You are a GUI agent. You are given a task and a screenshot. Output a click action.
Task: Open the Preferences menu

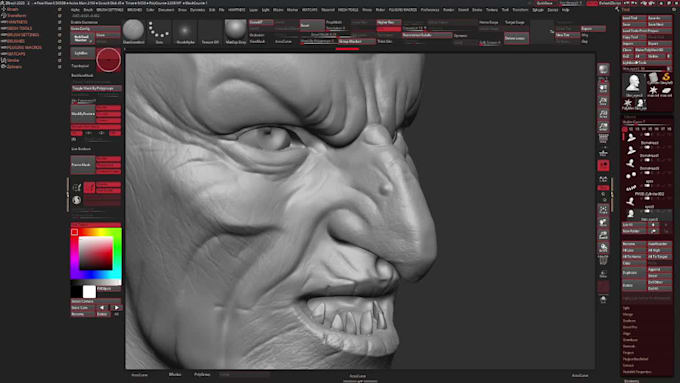click(x=430, y=10)
